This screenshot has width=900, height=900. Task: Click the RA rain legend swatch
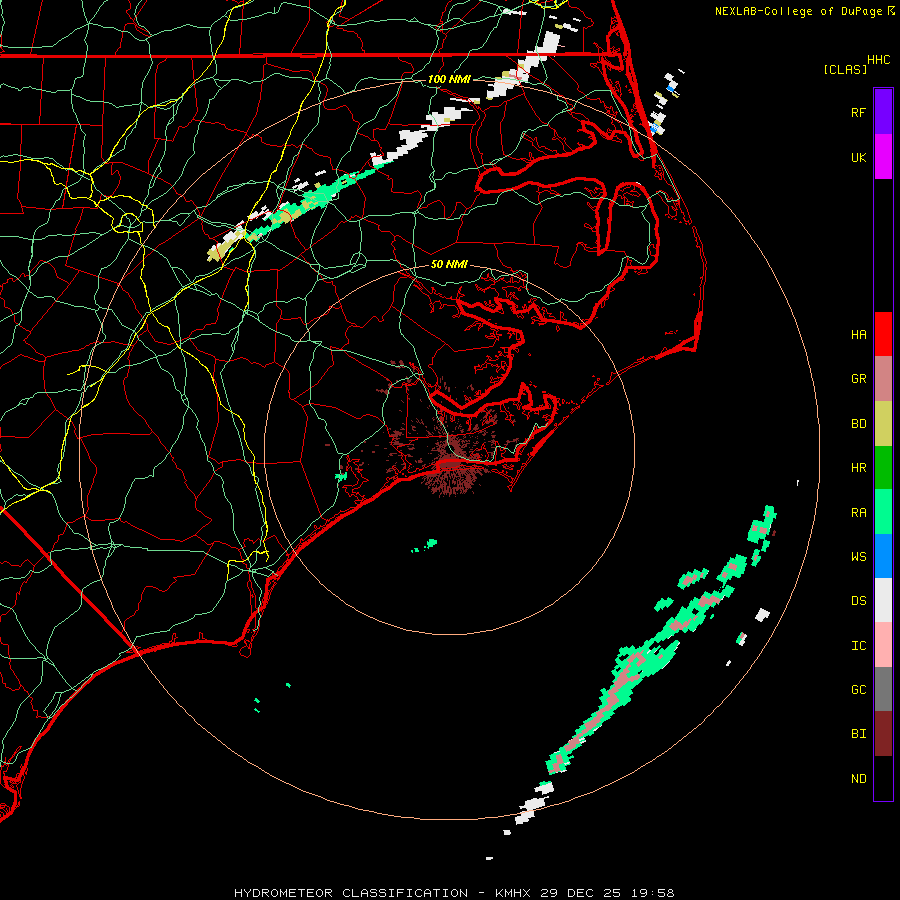pyautogui.click(x=883, y=512)
